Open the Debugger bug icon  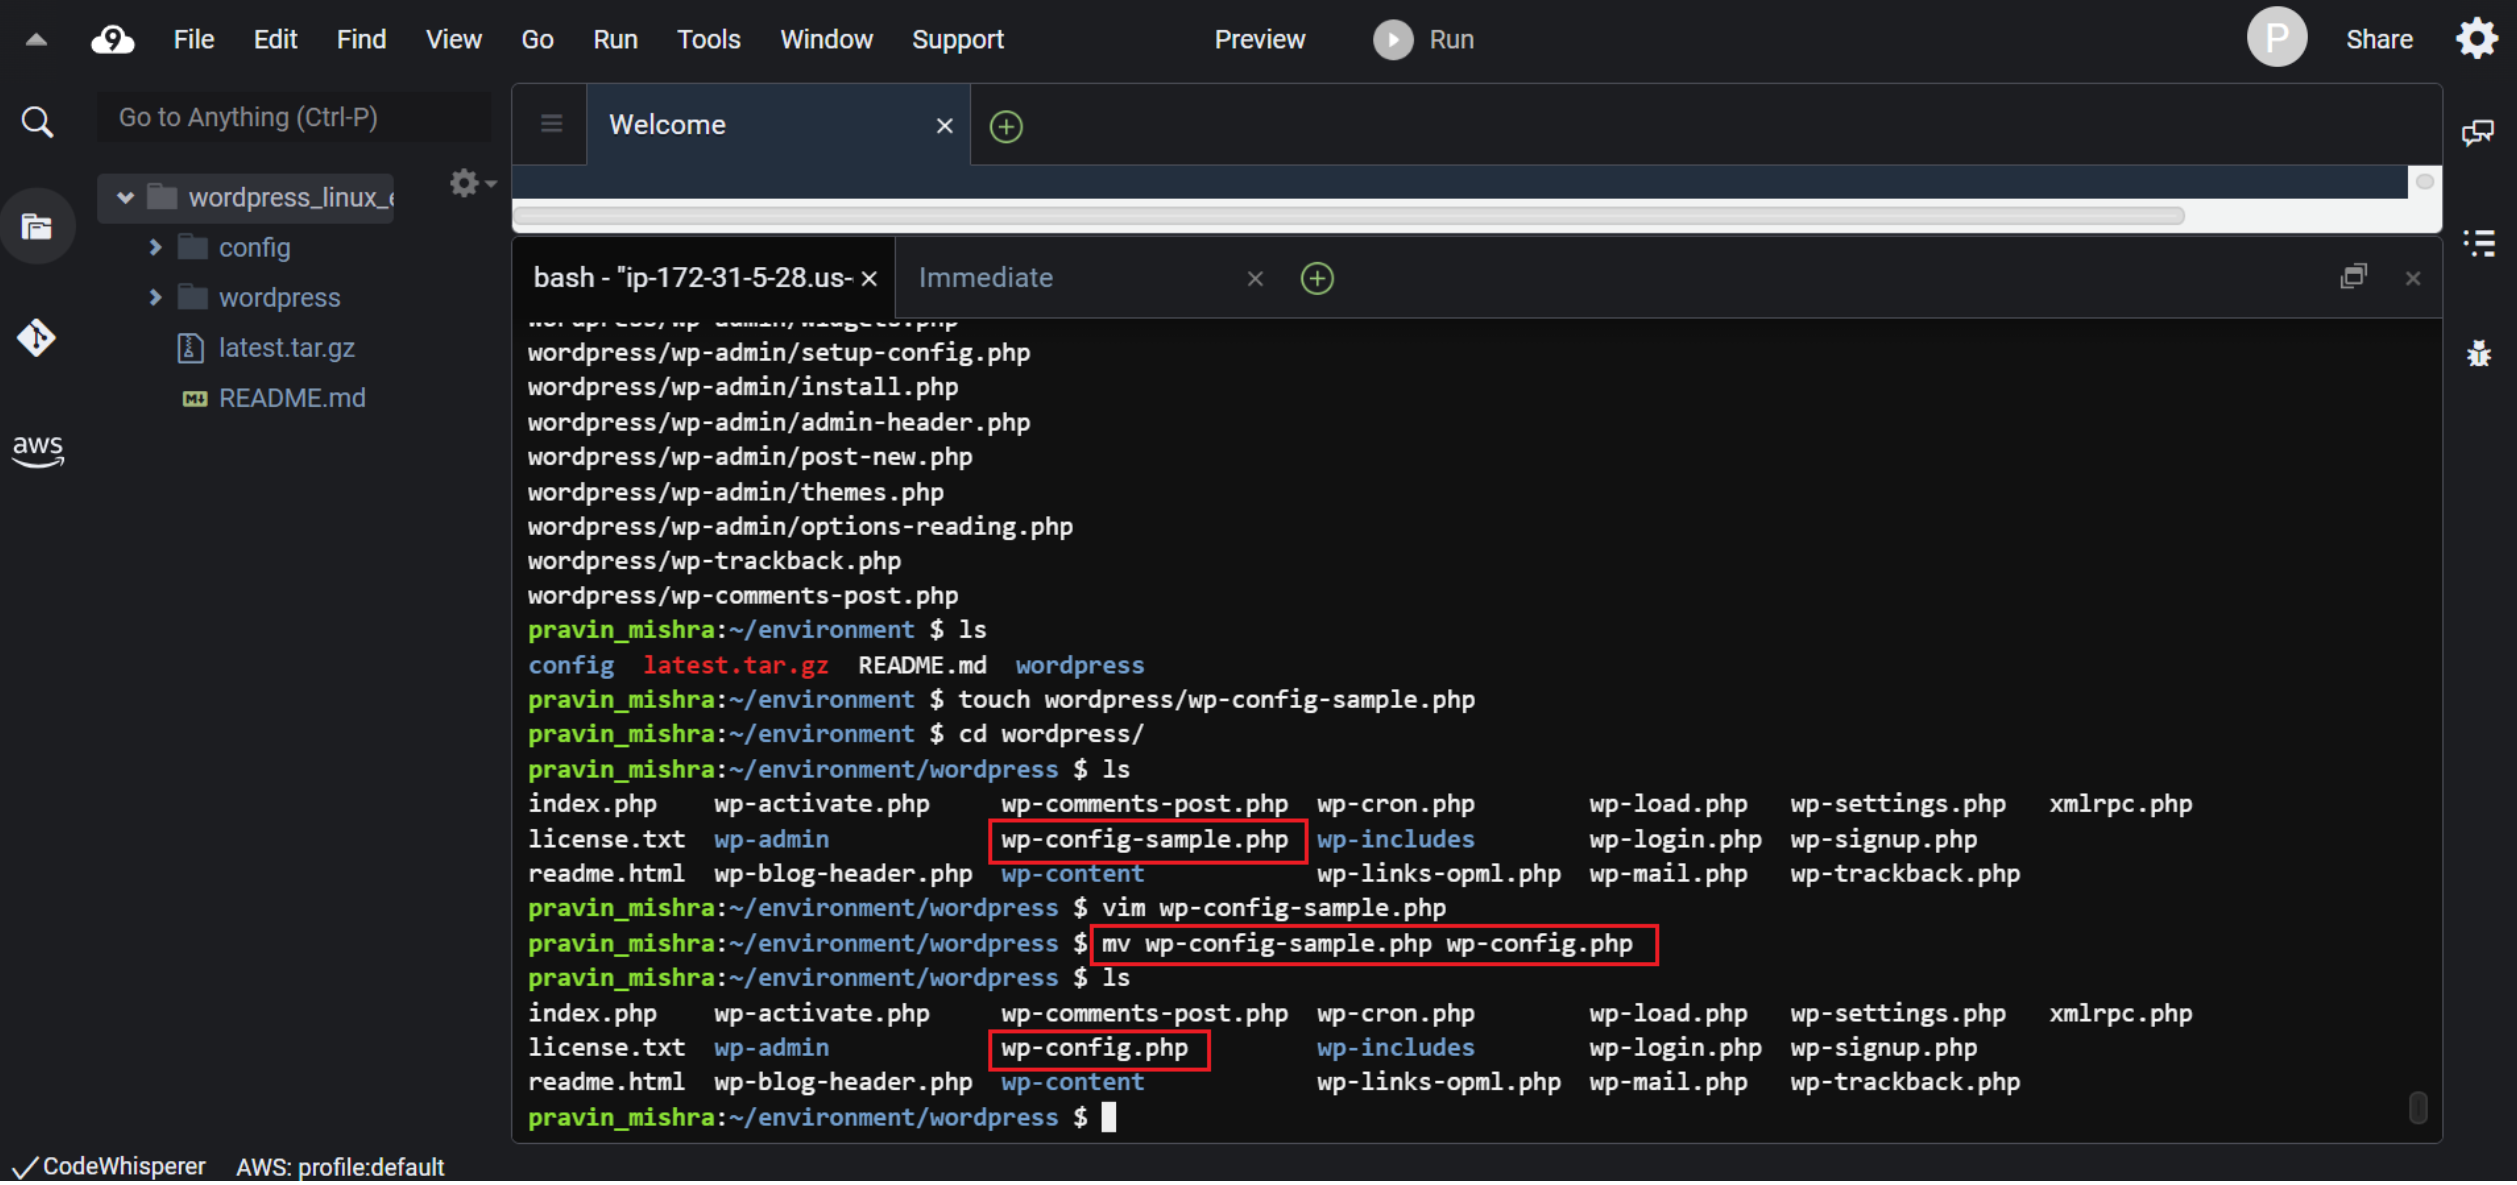pyautogui.click(x=2478, y=353)
